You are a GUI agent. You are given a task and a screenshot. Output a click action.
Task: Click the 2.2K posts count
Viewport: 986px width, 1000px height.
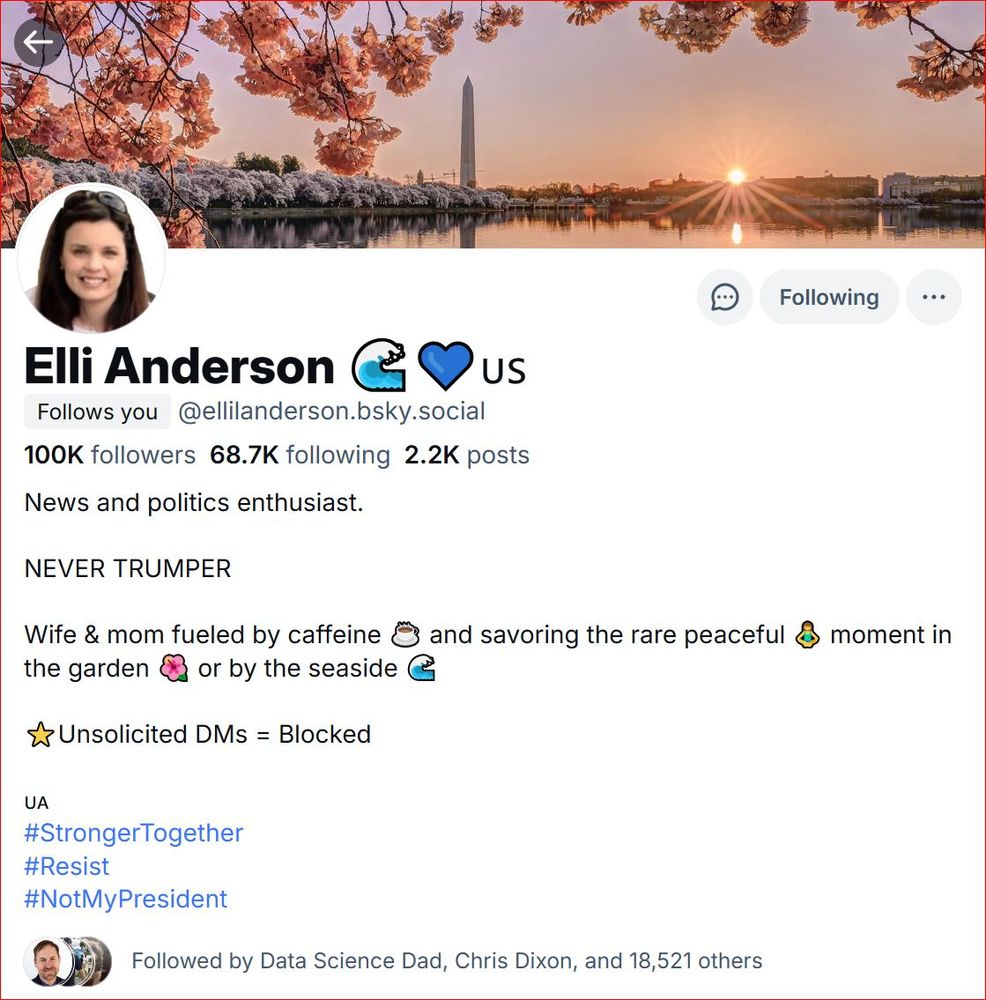tap(467, 455)
